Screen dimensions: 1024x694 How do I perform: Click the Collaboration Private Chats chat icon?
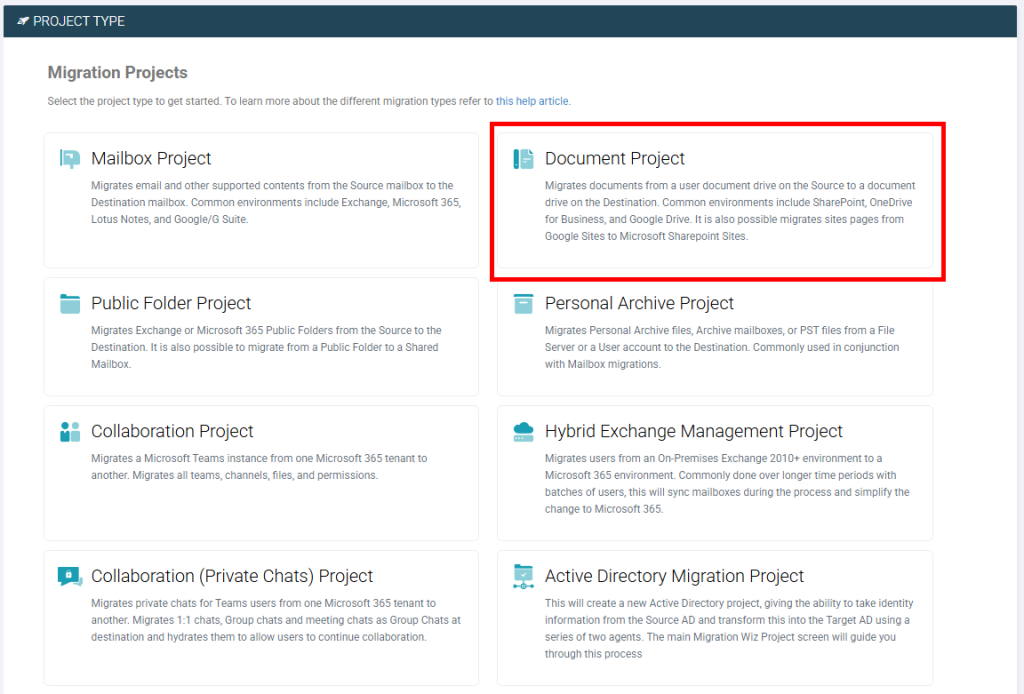(x=70, y=576)
